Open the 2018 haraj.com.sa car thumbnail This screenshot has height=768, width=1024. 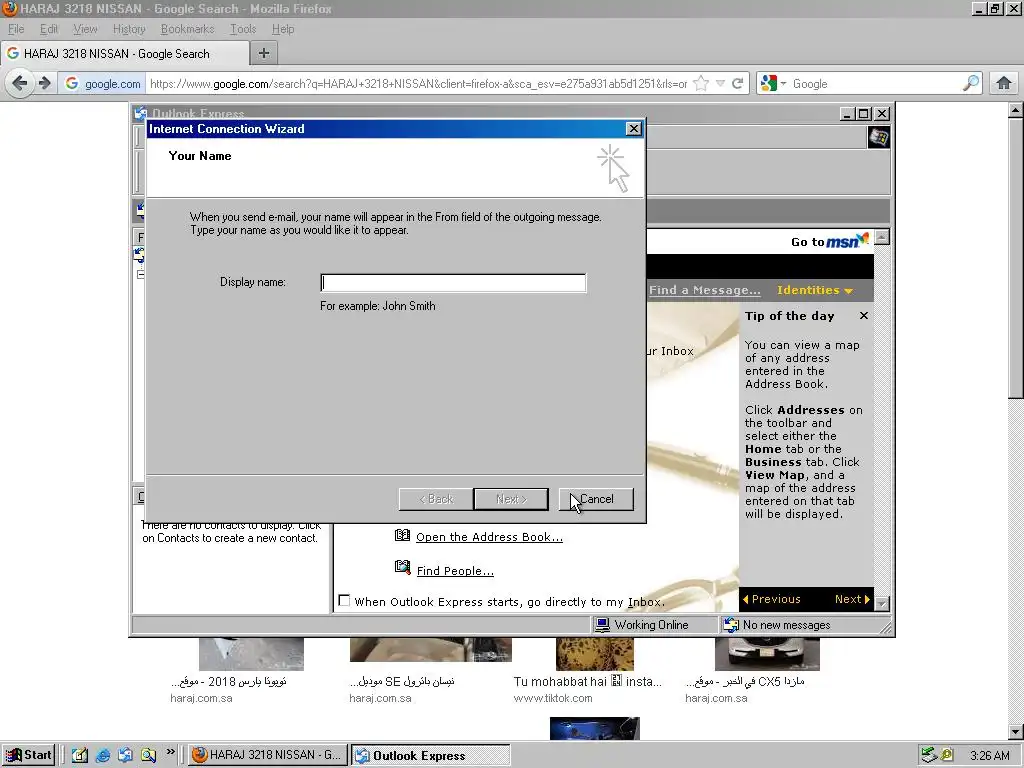pos(251,654)
